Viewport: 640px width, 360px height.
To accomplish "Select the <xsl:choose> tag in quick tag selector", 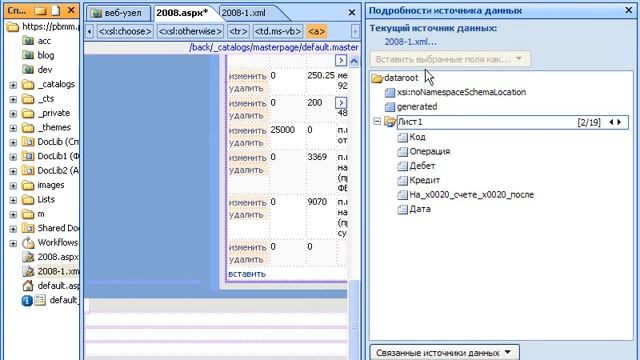I will tap(125, 31).
